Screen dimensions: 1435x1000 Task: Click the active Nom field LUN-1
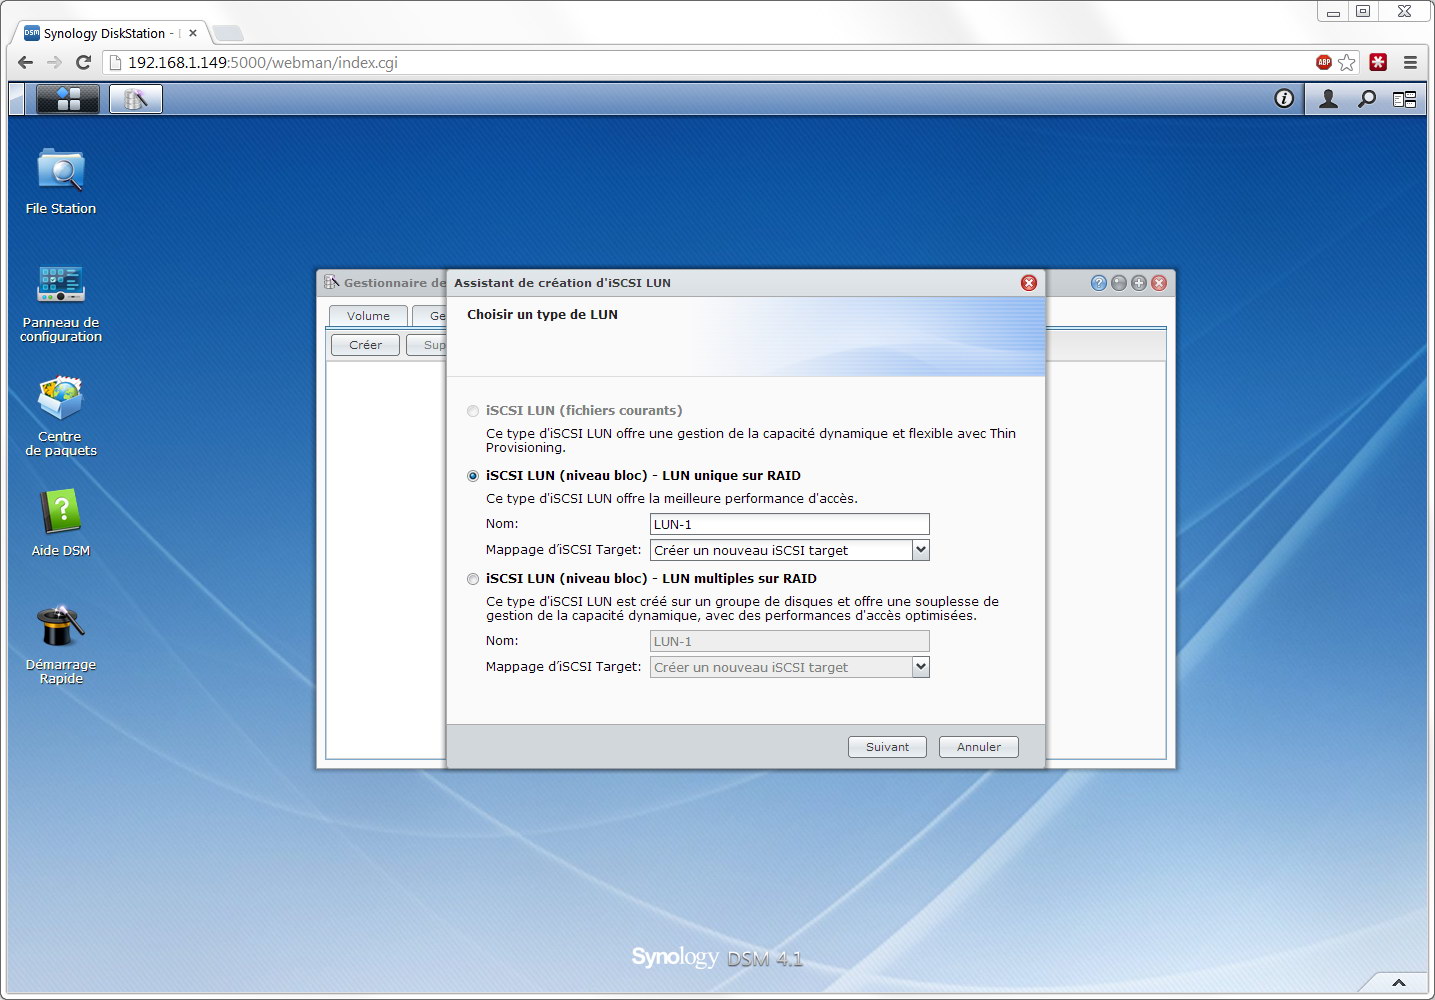click(x=789, y=524)
